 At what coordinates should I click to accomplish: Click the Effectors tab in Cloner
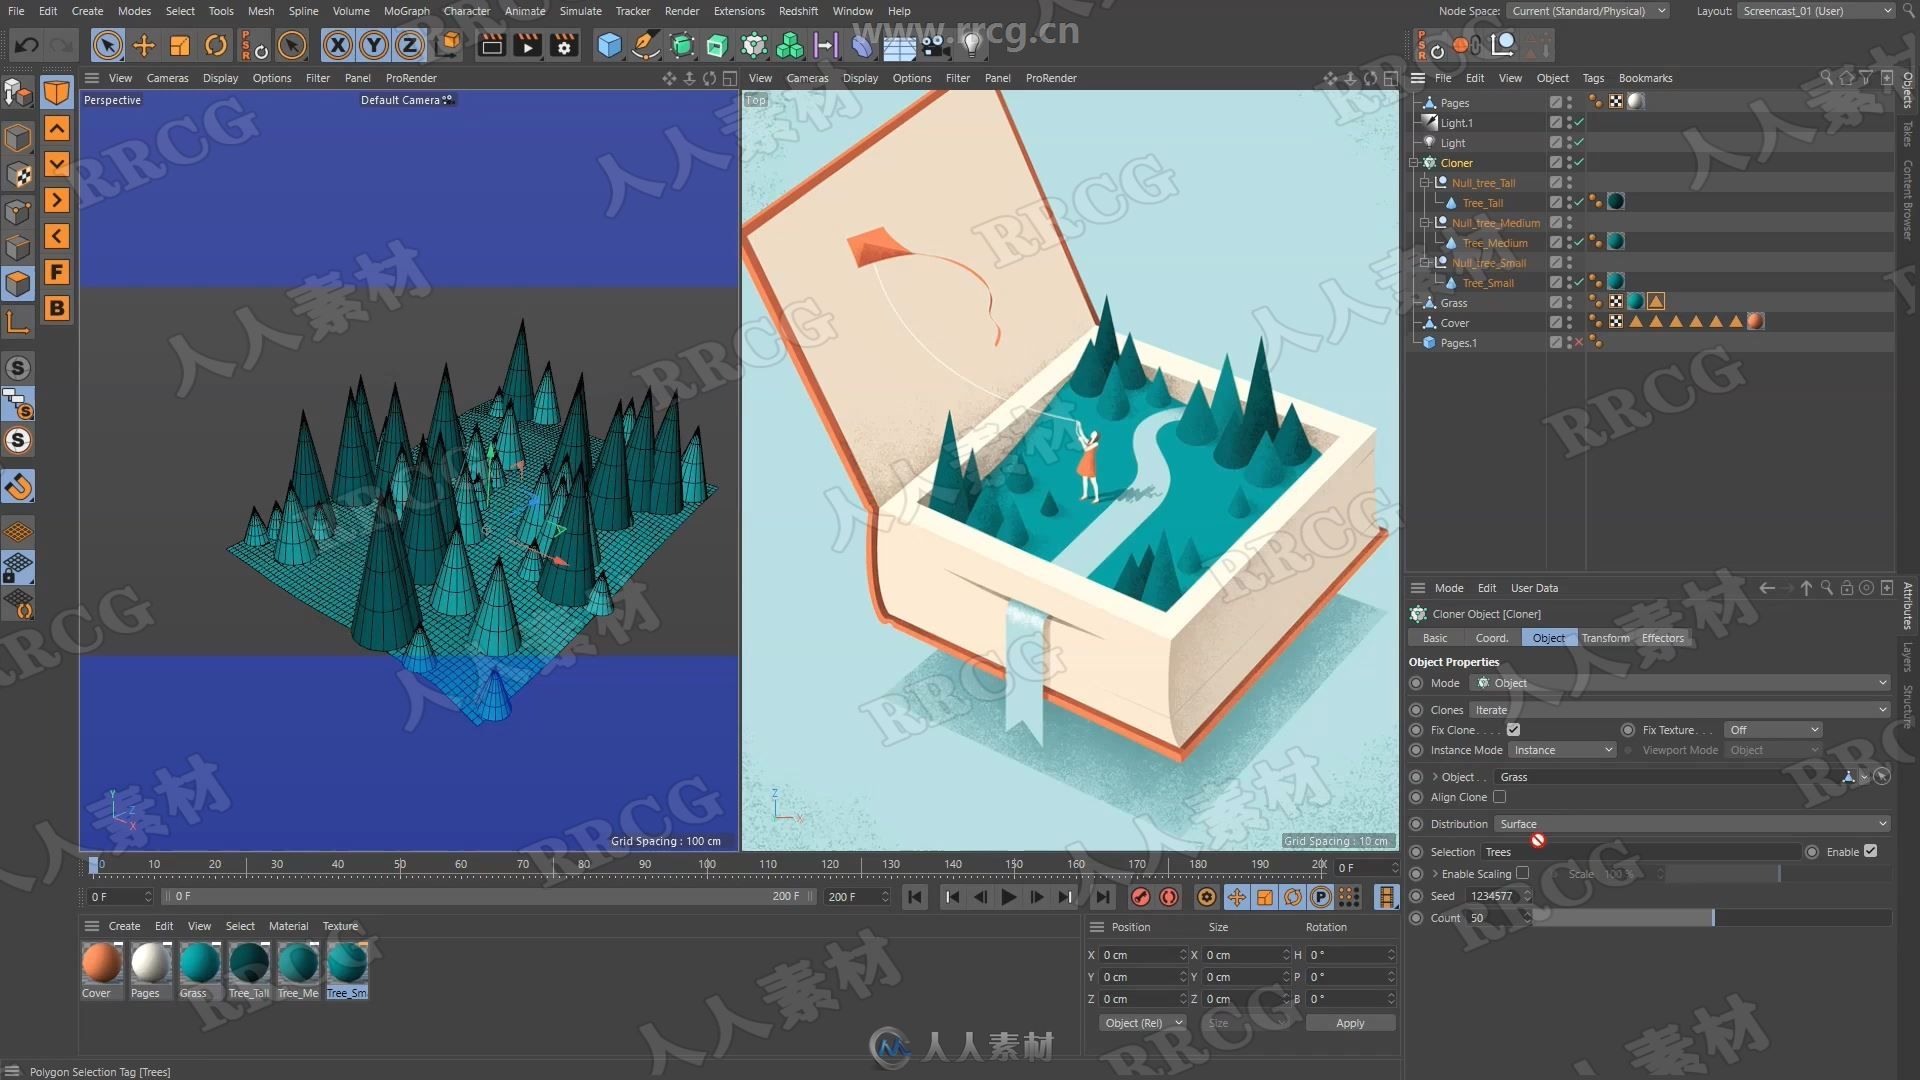(1663, 638)
